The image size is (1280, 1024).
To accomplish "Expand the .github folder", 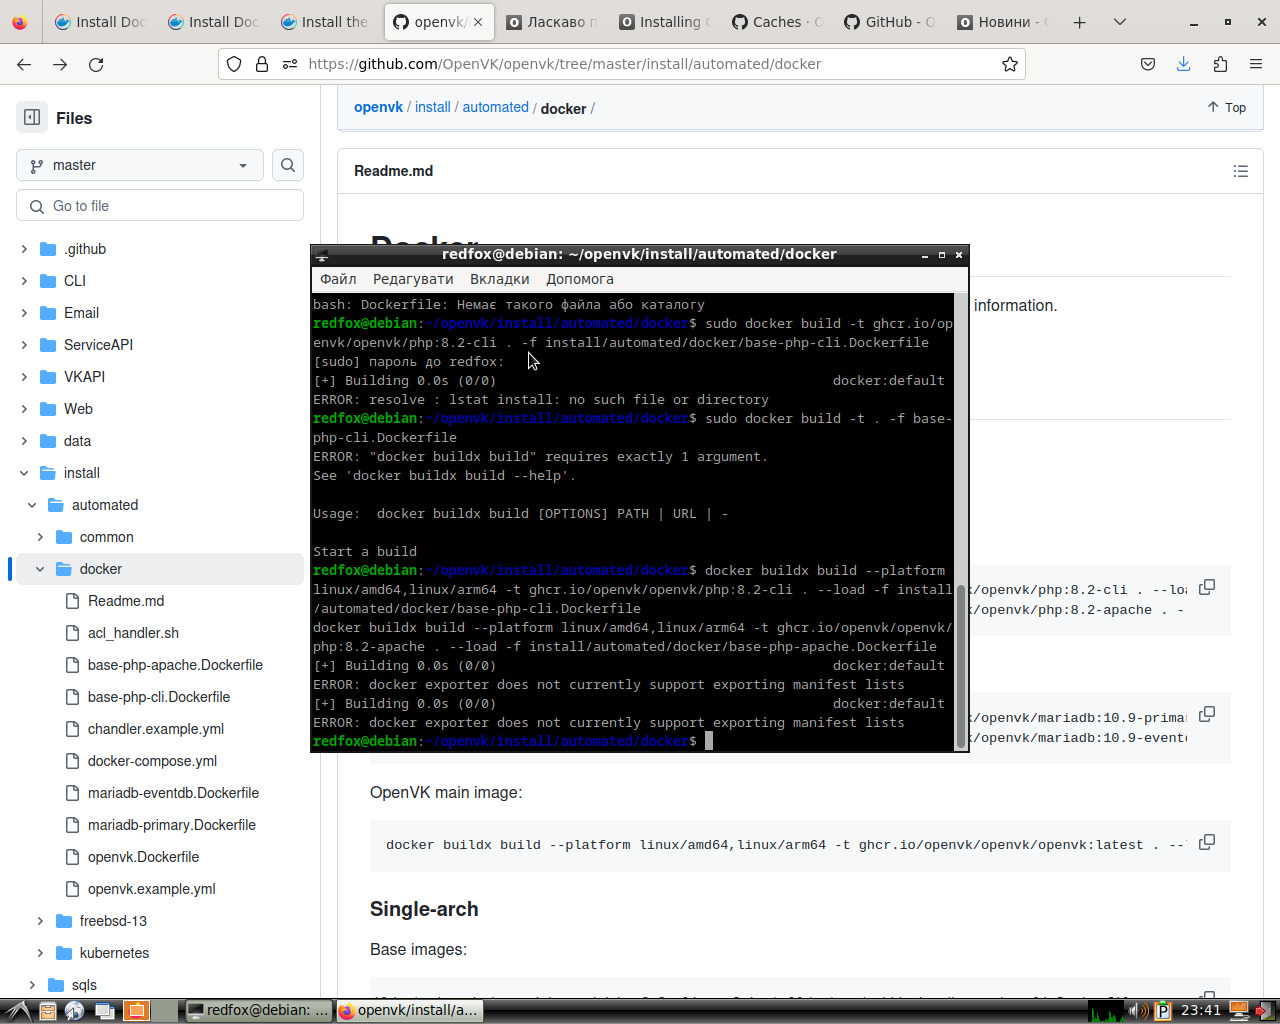I will coord(25,249).
